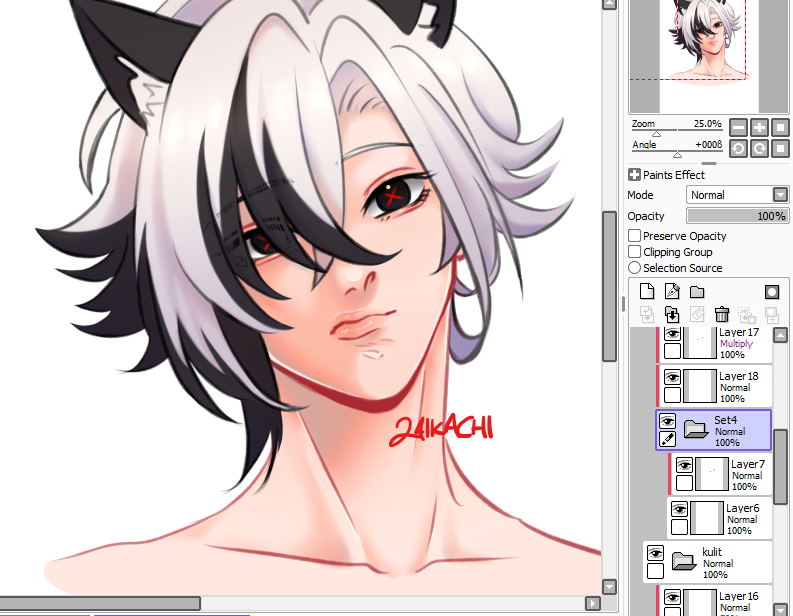Zoom out with the minus button
Image resolution: width=793 pixels, height=616 pixels.
coord(738,127)
